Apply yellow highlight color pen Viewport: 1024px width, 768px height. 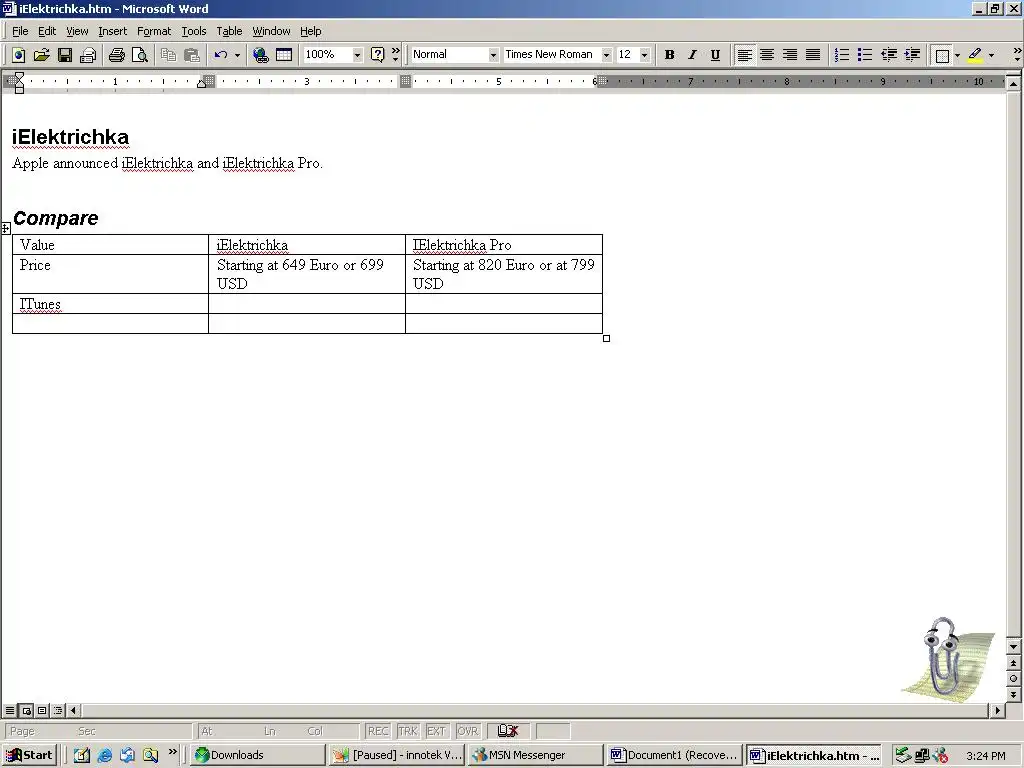[x=975, y=55]
